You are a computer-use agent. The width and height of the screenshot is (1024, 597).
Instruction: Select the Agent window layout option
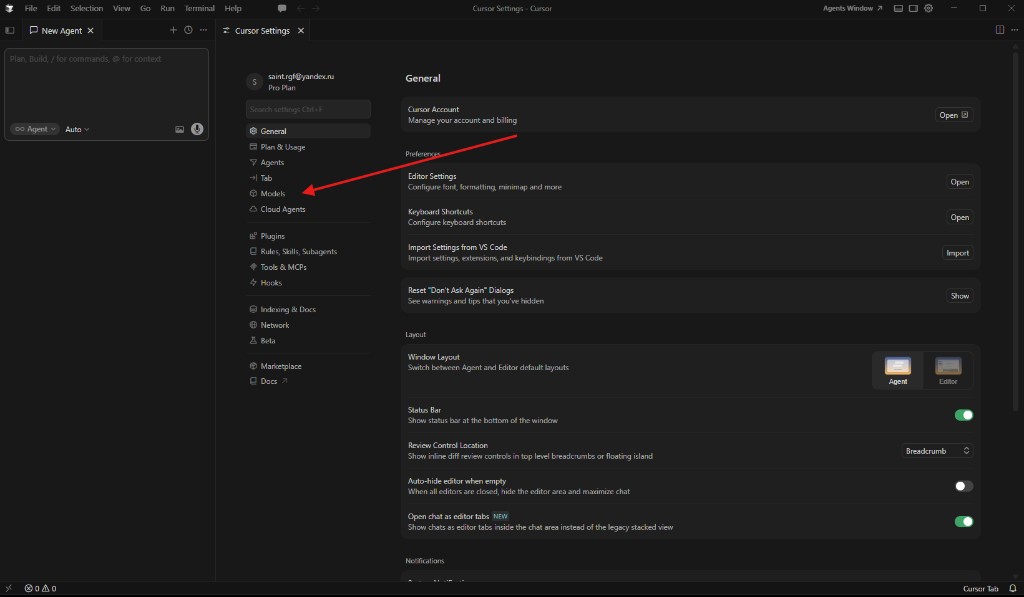click(x=897, y=370)
